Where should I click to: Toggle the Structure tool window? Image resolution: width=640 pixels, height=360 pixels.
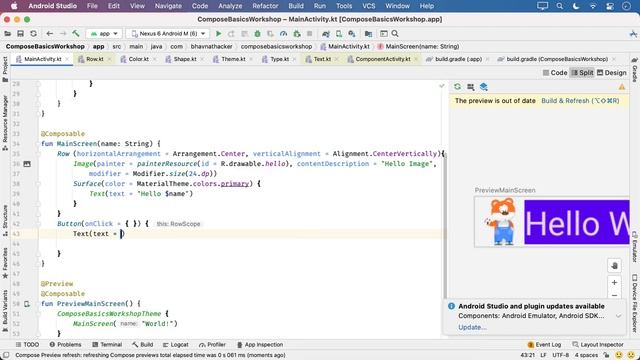coord(5,221)
